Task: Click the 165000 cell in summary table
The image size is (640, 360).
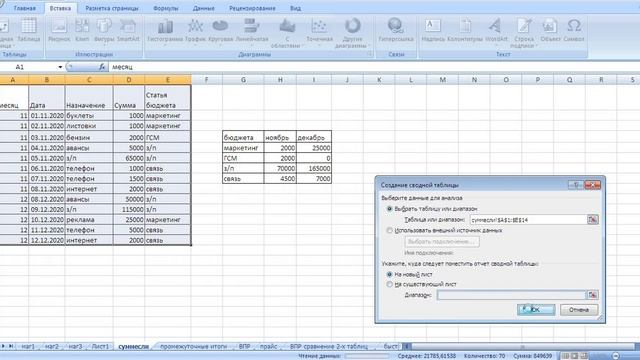Action: click(x=314, y=168)
